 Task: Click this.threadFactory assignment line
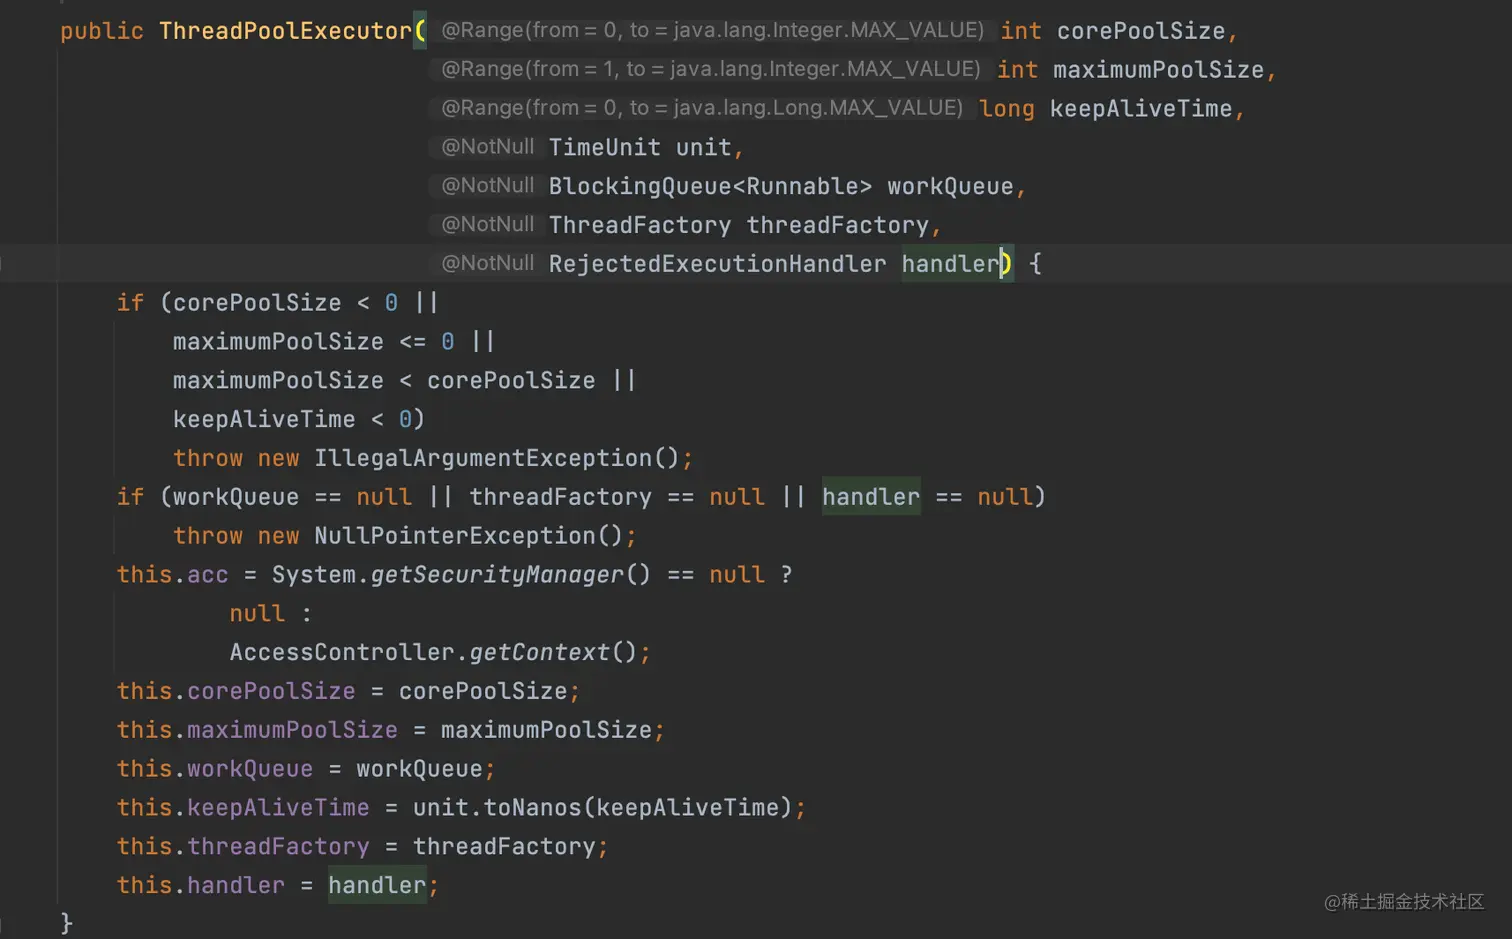363,847
